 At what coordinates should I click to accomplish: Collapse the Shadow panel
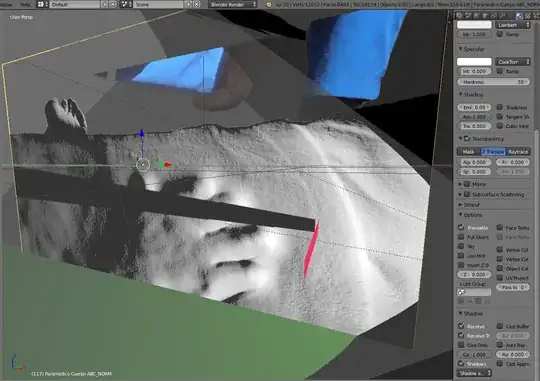tap(460, 313)
